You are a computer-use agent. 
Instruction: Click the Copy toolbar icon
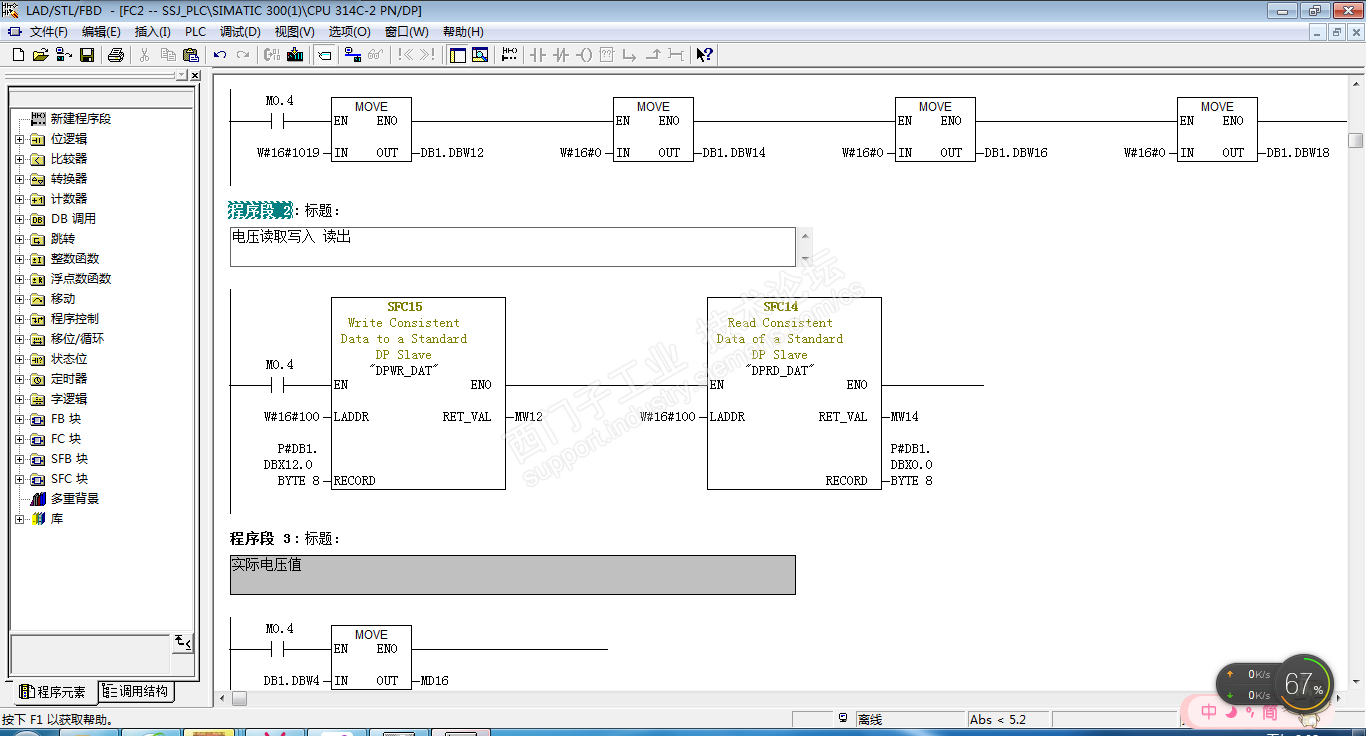[168, 55]
